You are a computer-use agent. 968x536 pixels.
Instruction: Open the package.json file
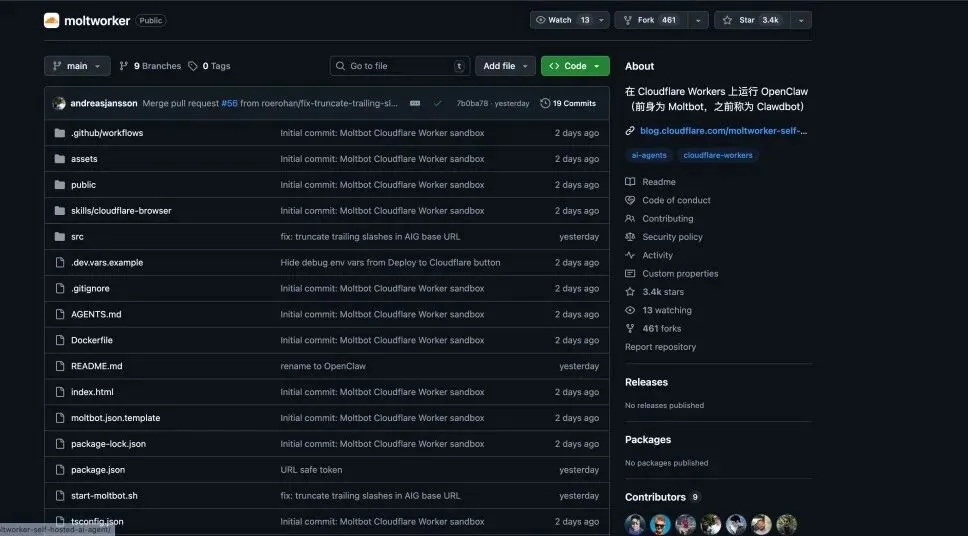coord(98,470)
